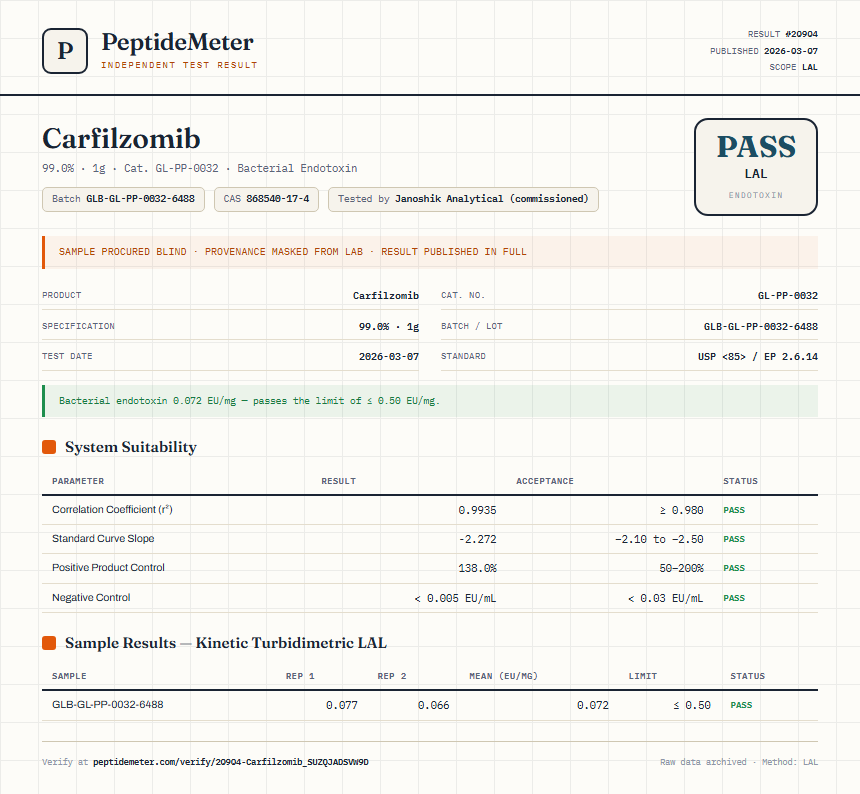
Task: Click the SAMPLE column header
Action: (x=69, y=676)
